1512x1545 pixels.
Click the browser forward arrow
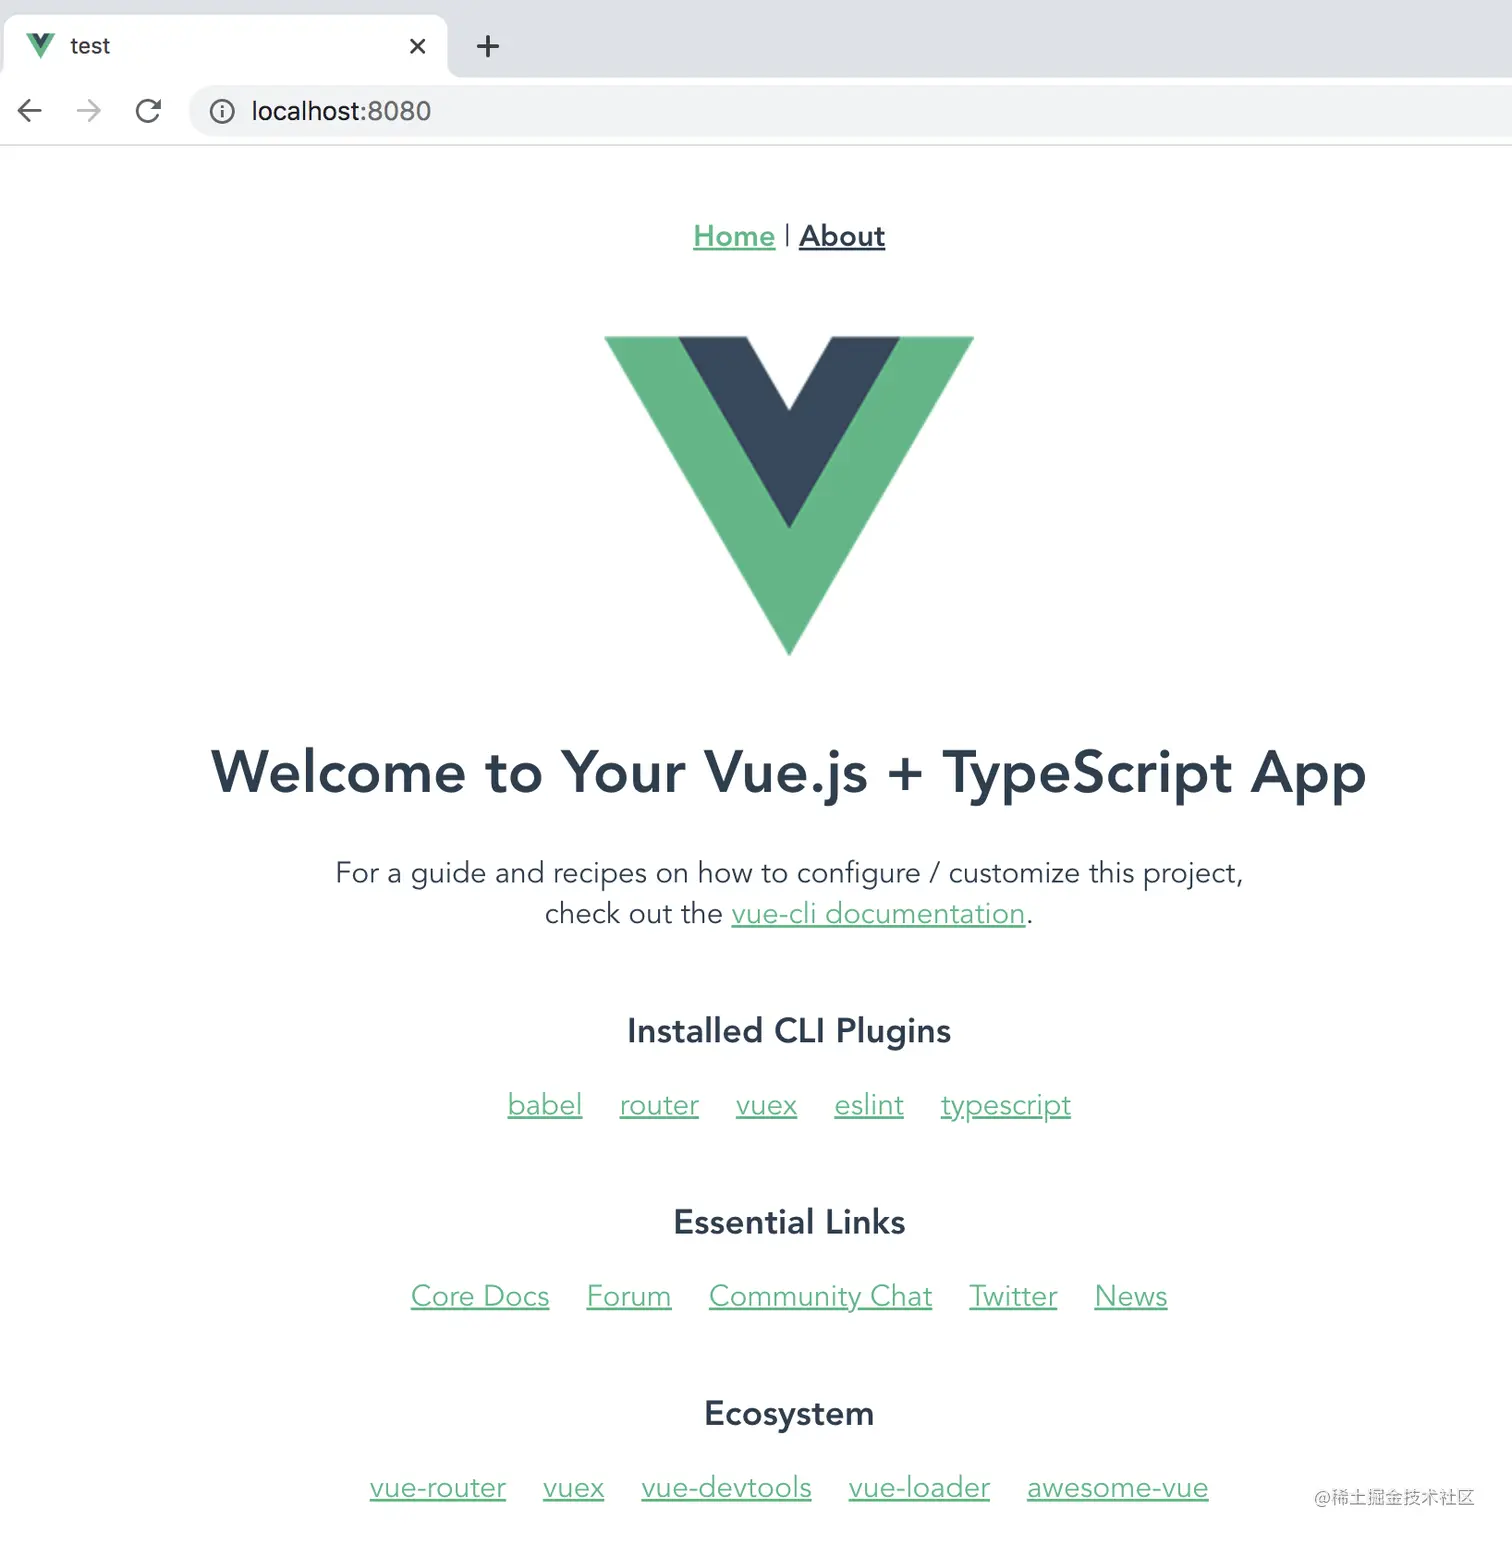pos(89,110)
